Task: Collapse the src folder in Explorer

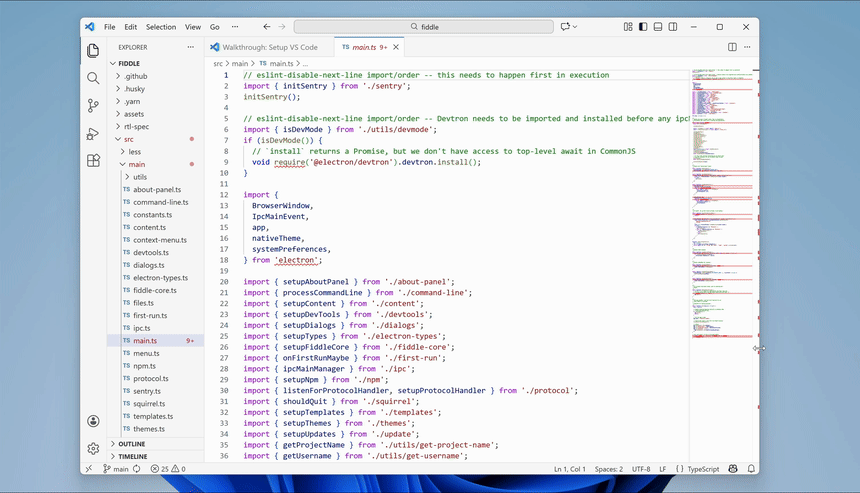Action: click(128, 139)
